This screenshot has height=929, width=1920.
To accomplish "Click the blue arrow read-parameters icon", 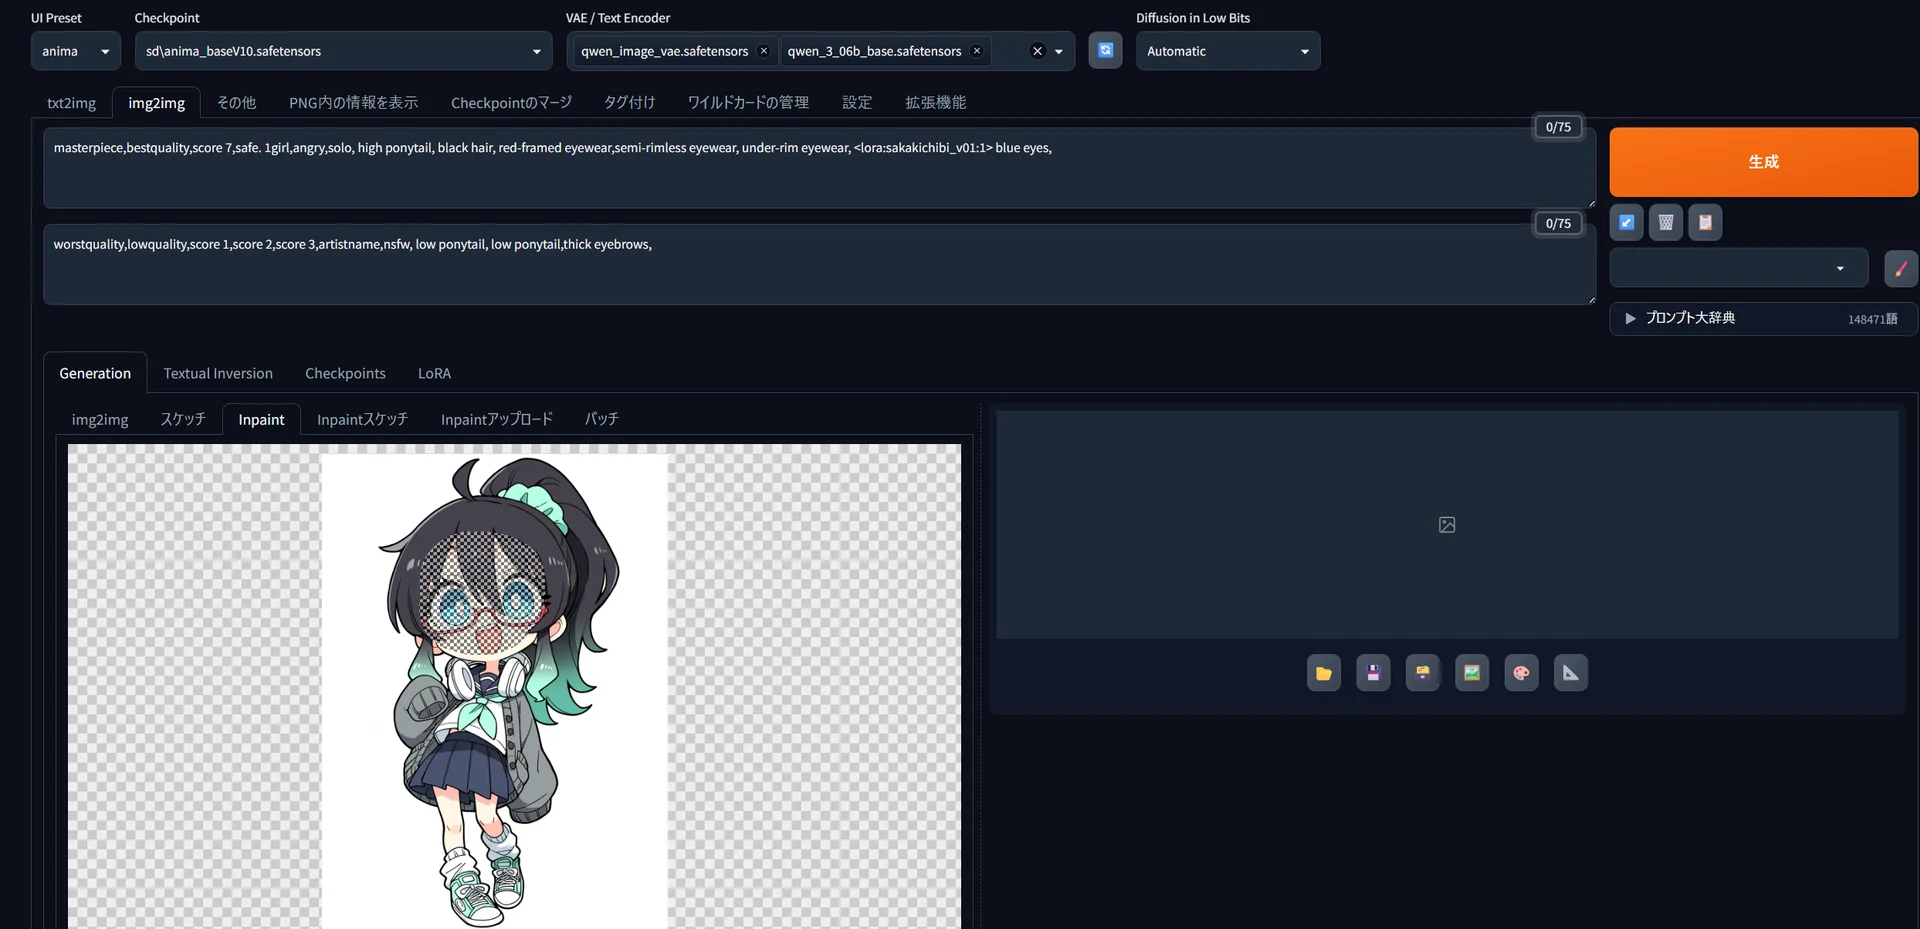I will pyautogui.click(x=1626, y=222).
